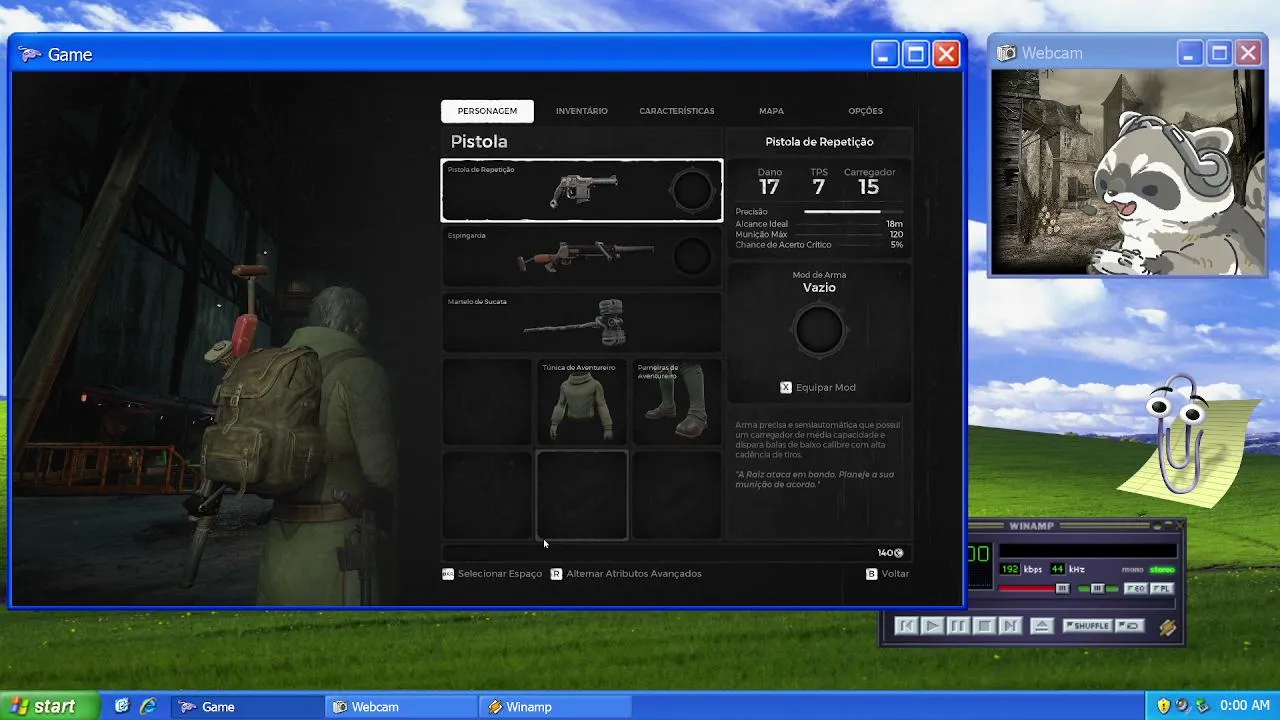Switch to the Inventário tab
The width and height of the screenshot is (1280, 720).
[x=582, y=111]
